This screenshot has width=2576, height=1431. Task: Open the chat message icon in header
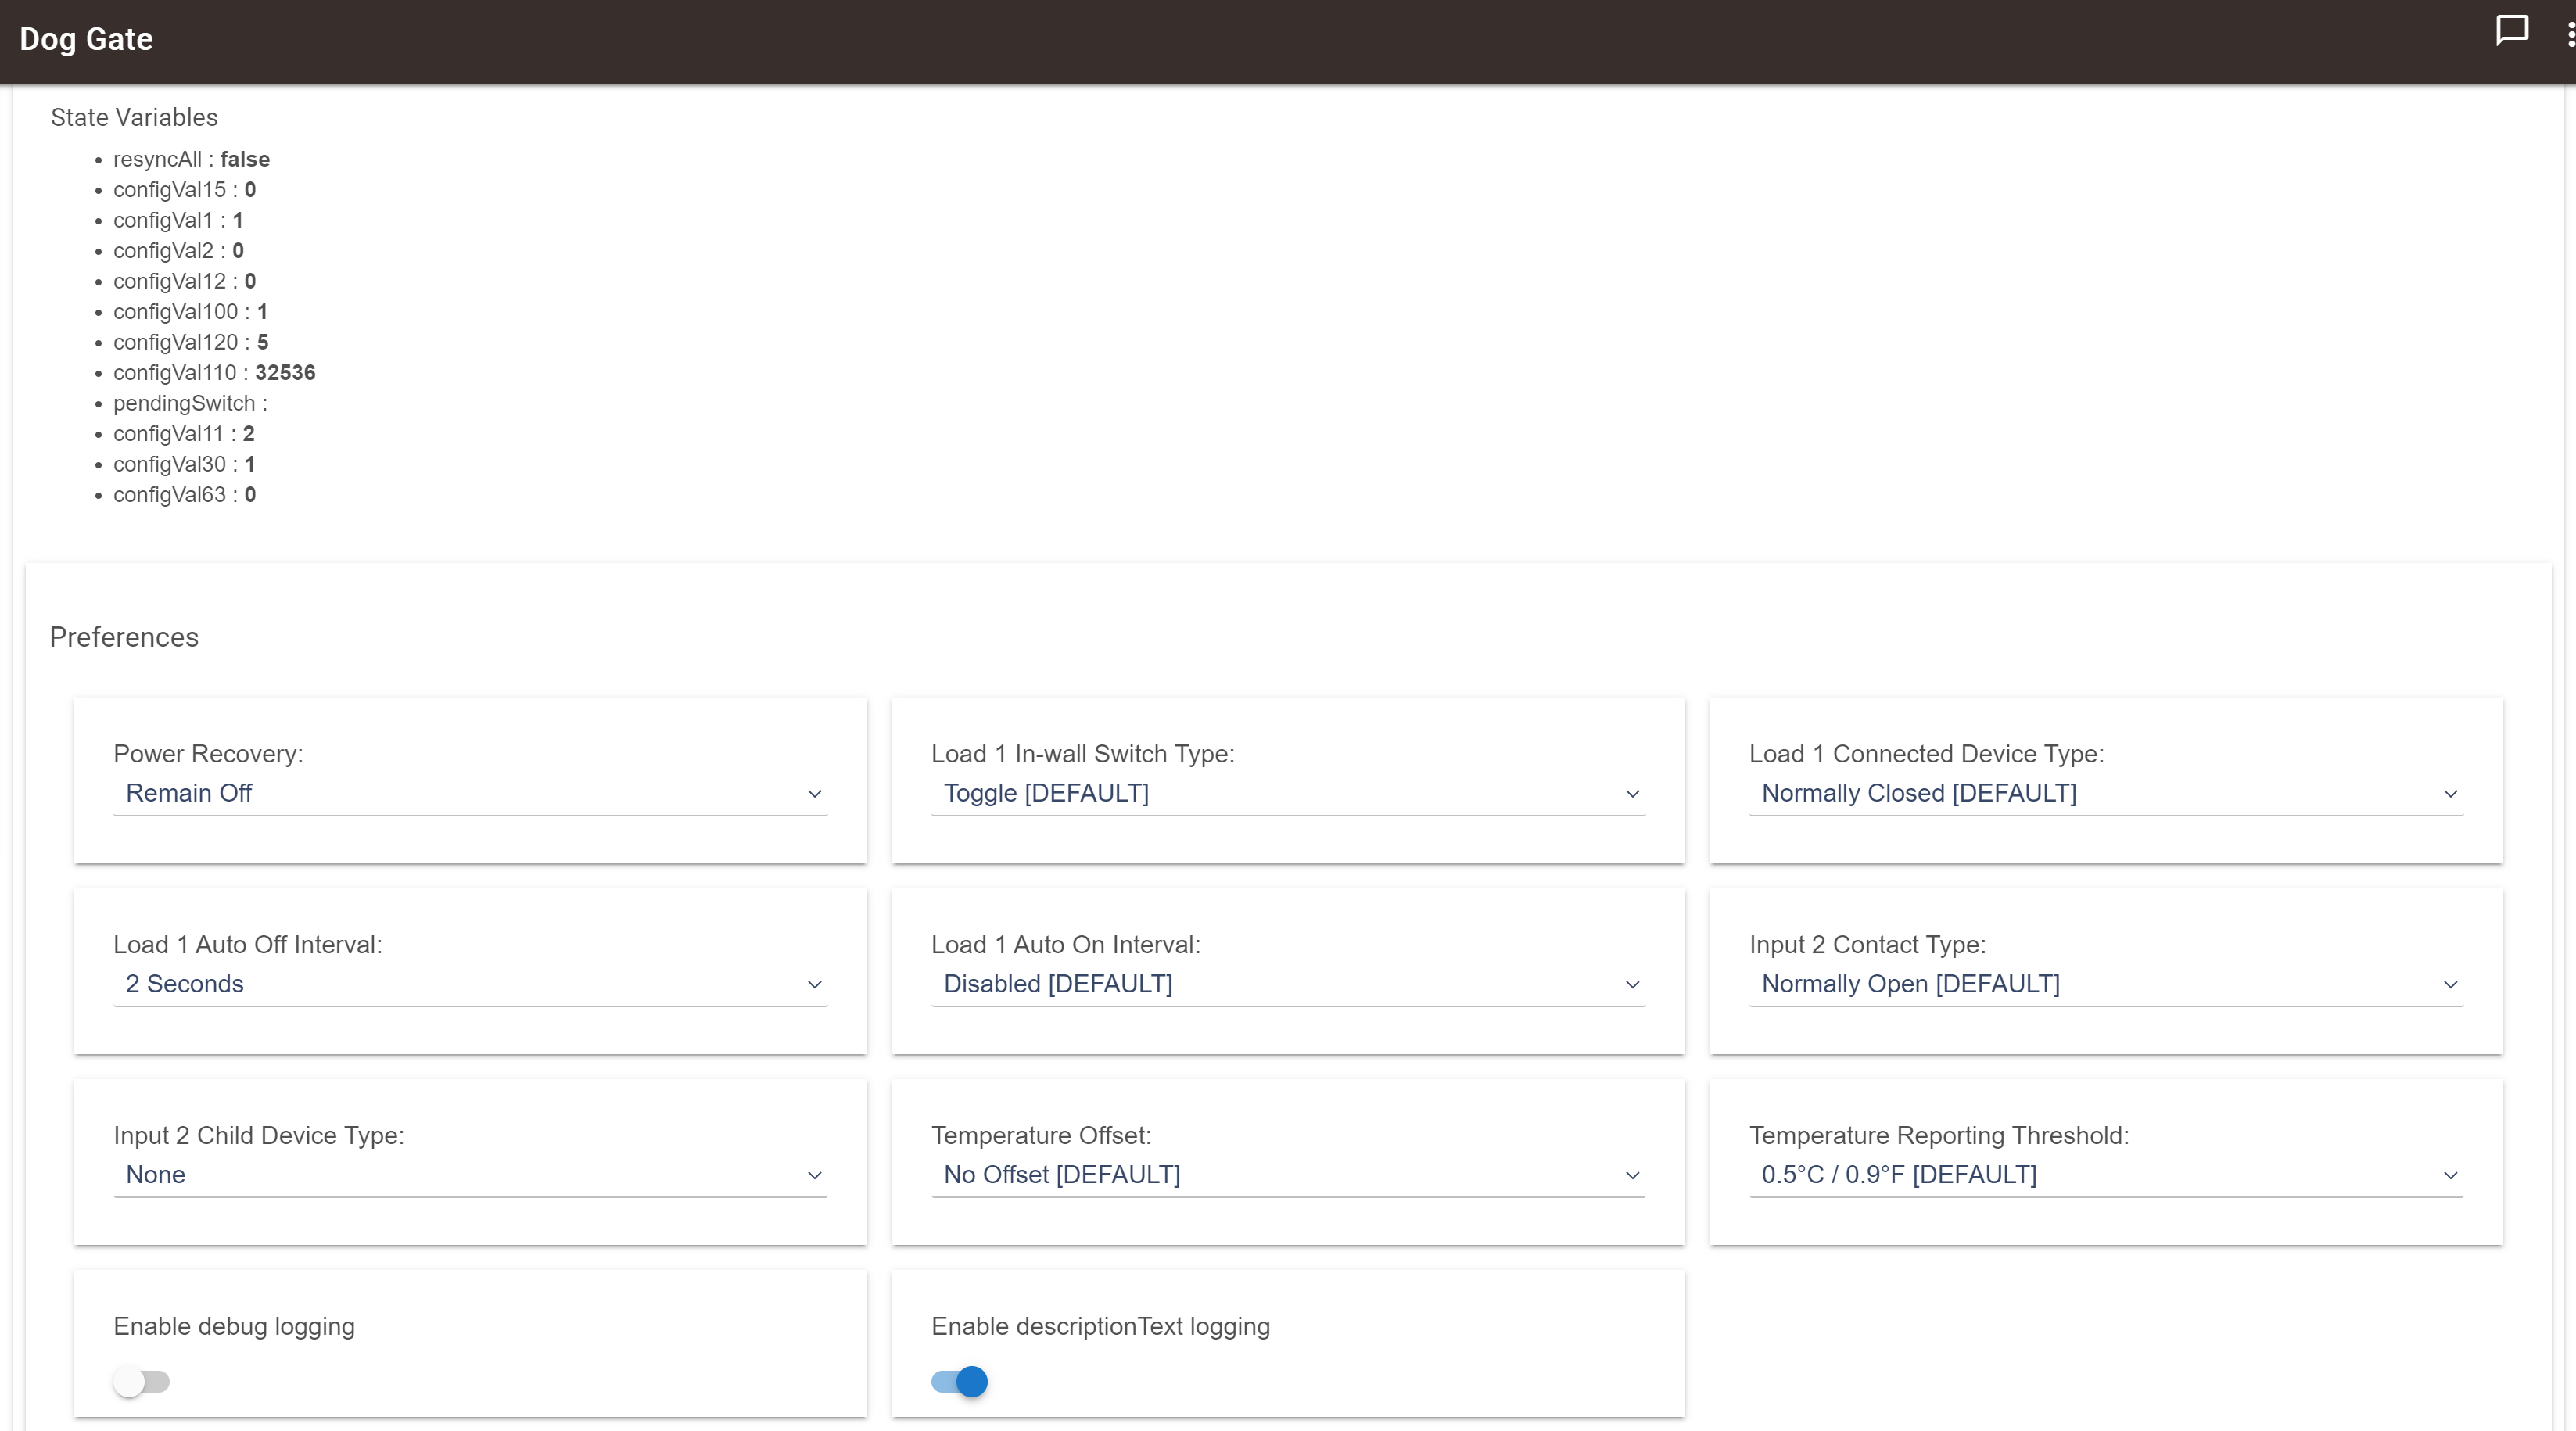point(2511,31)
